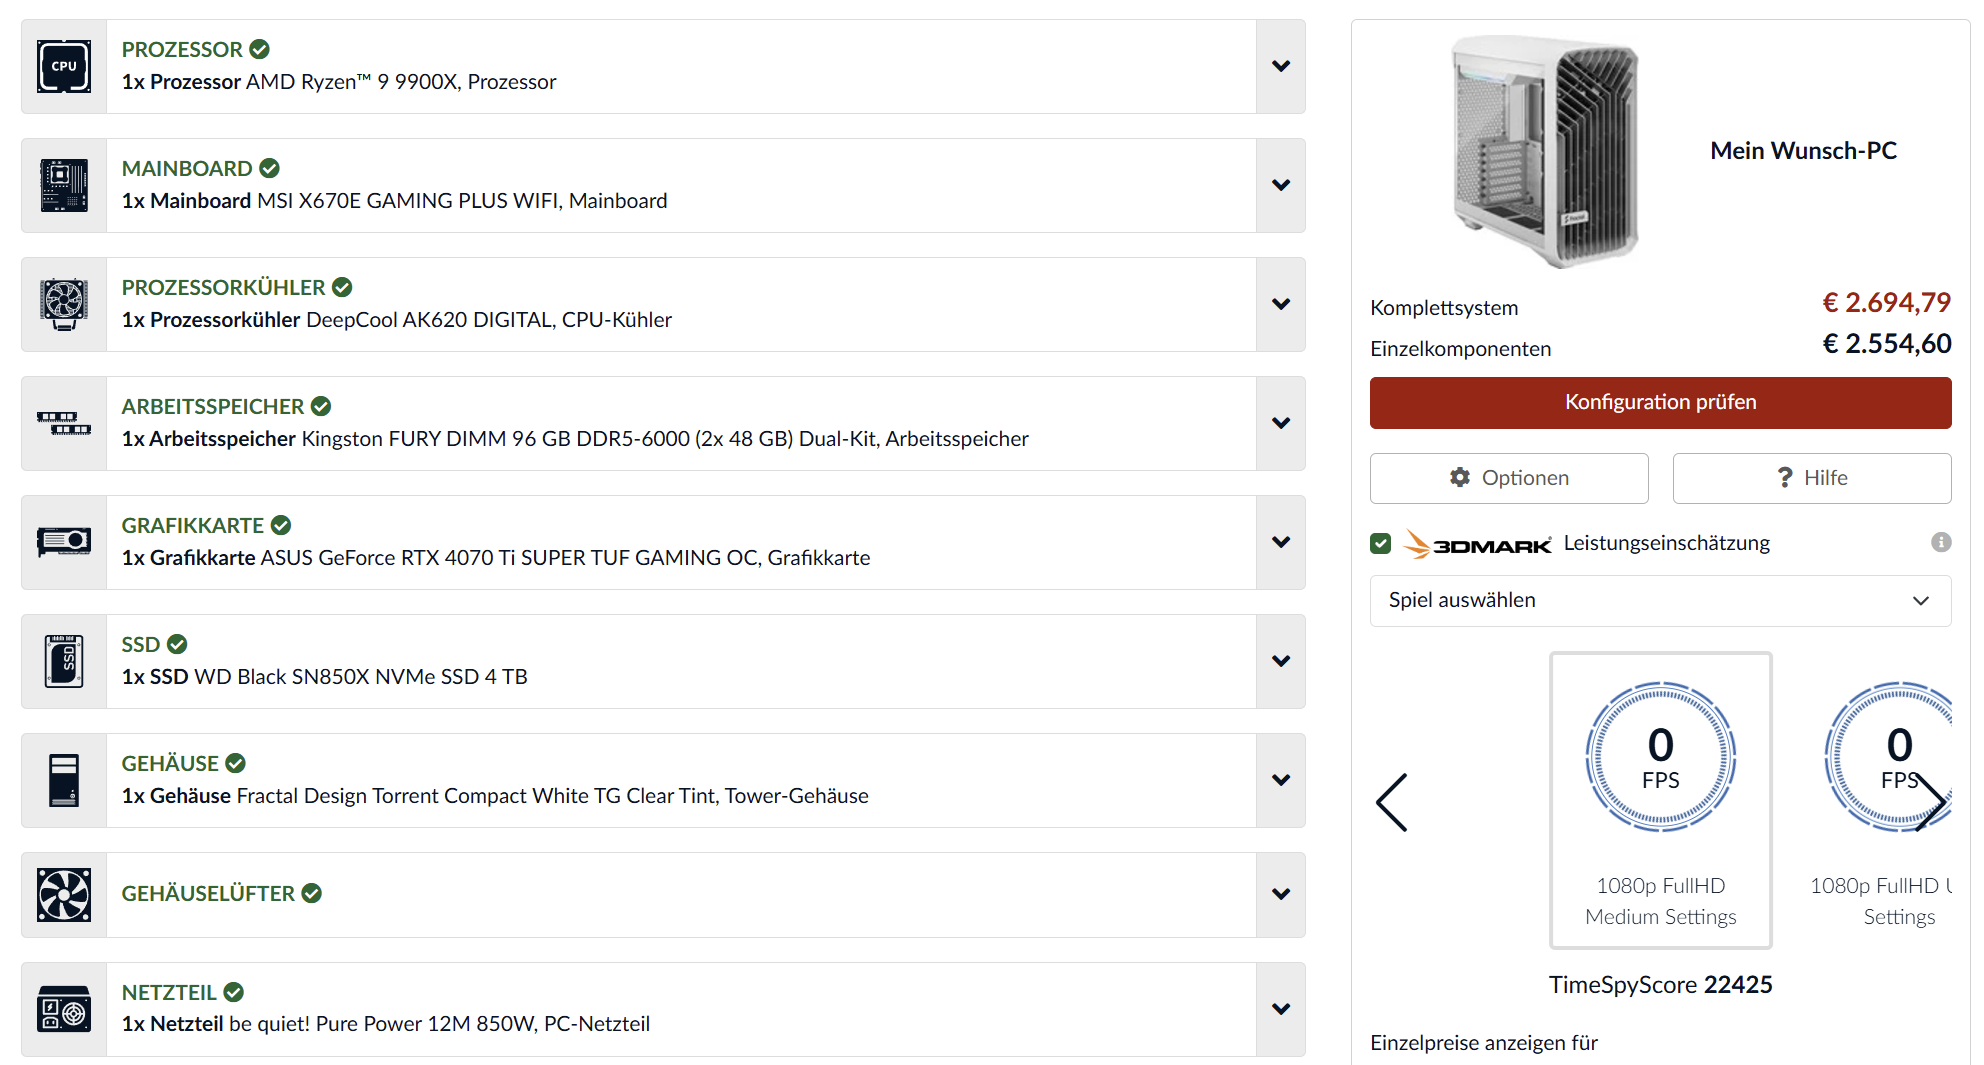The image size is (1984, 1065).
Task: Click the 3DMark info icon
Action: [x=1941, y=542]
